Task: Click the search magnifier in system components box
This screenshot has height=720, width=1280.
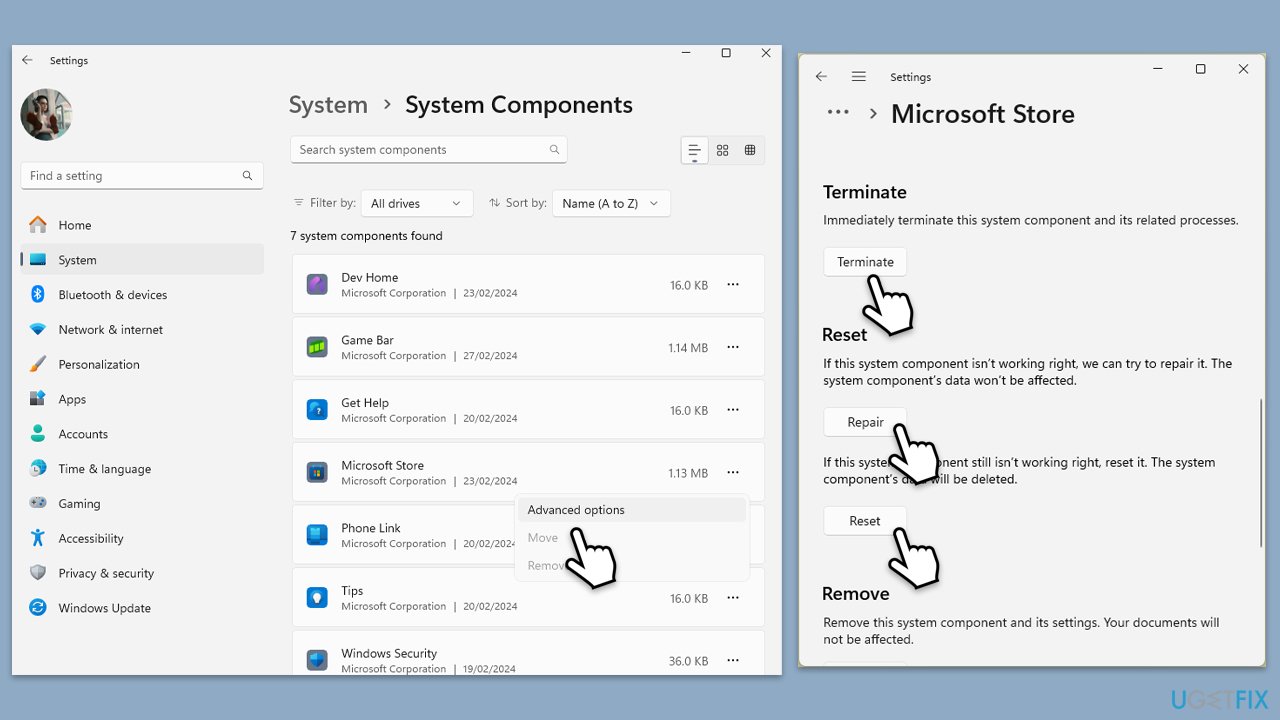Action: click(x=554, y=150)
